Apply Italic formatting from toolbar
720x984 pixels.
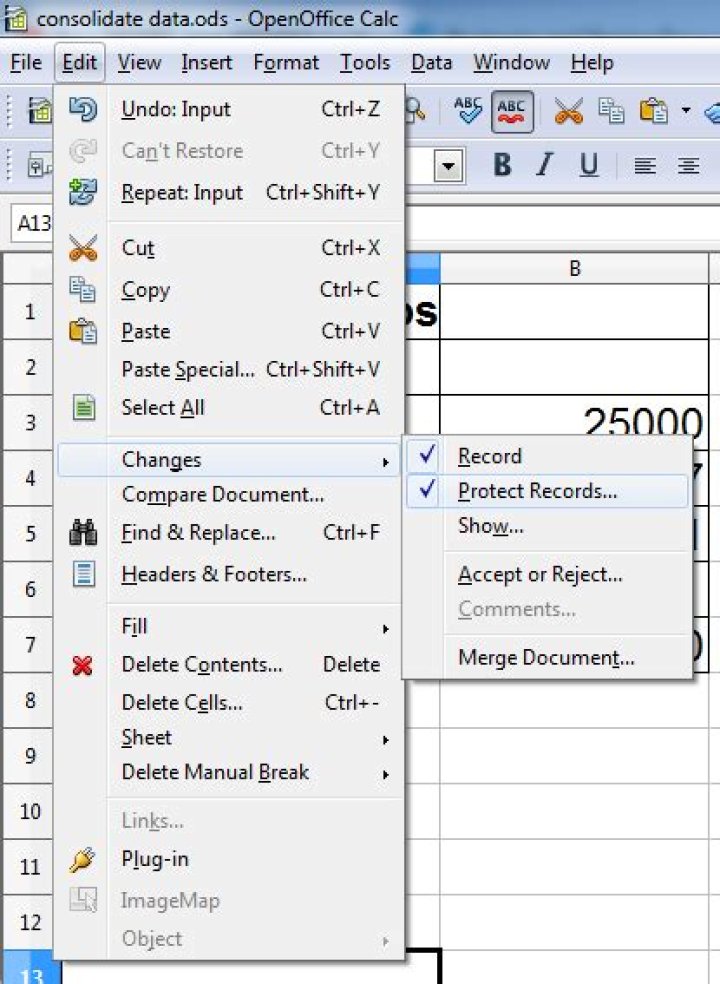pos(545,165)
